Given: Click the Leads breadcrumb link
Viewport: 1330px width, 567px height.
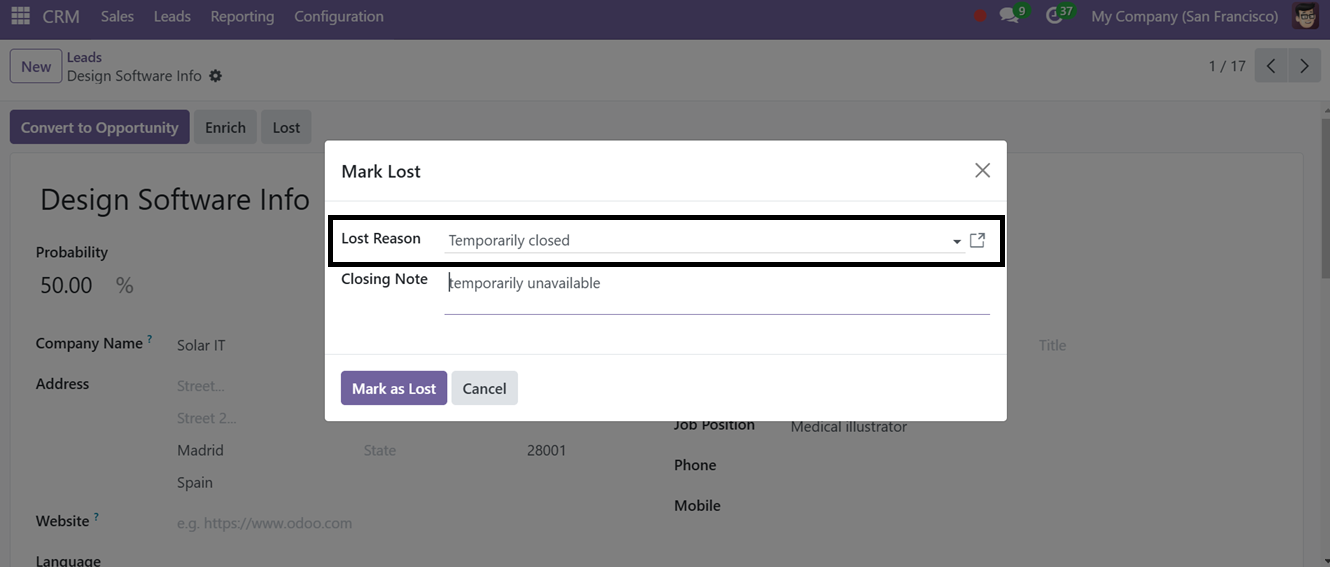Looking at the screenshot, I should 85,57.
